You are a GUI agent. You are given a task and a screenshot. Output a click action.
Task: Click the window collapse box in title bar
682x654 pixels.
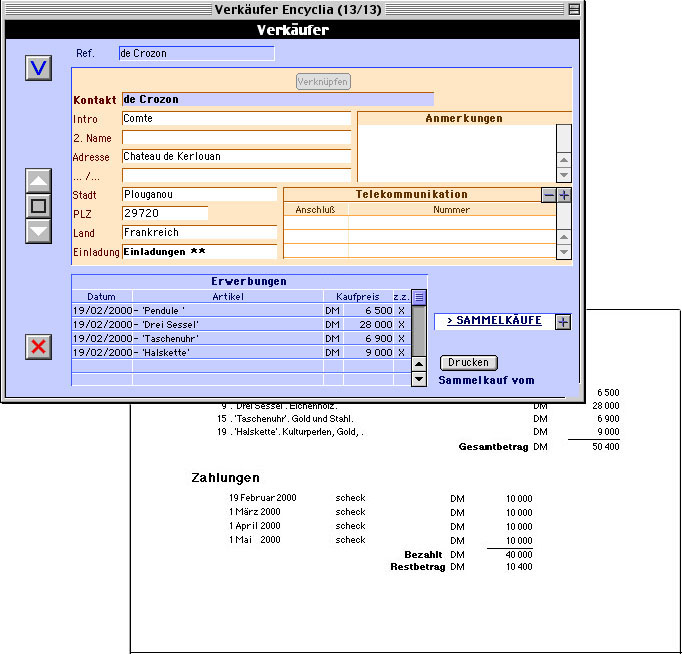[574, 9]
